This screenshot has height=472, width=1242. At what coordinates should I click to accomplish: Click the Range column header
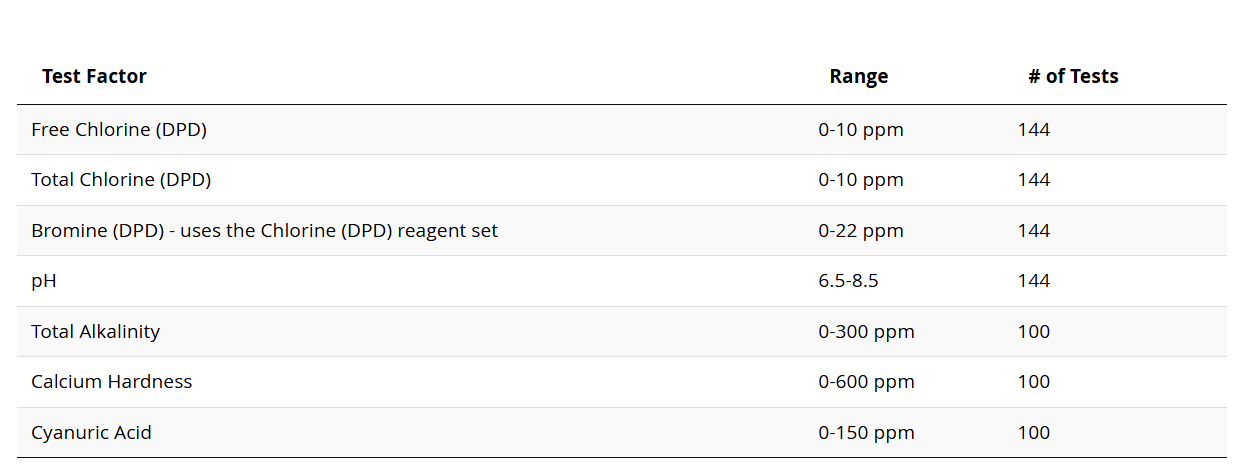coord(858,76)
